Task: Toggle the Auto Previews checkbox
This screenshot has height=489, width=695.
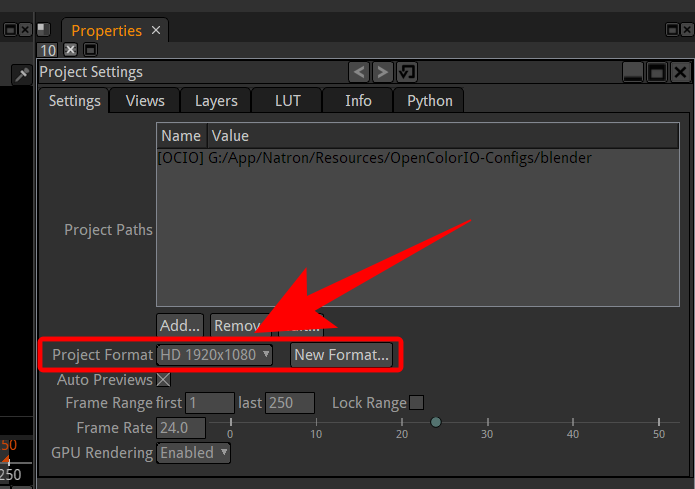Action: coord(164,380)
